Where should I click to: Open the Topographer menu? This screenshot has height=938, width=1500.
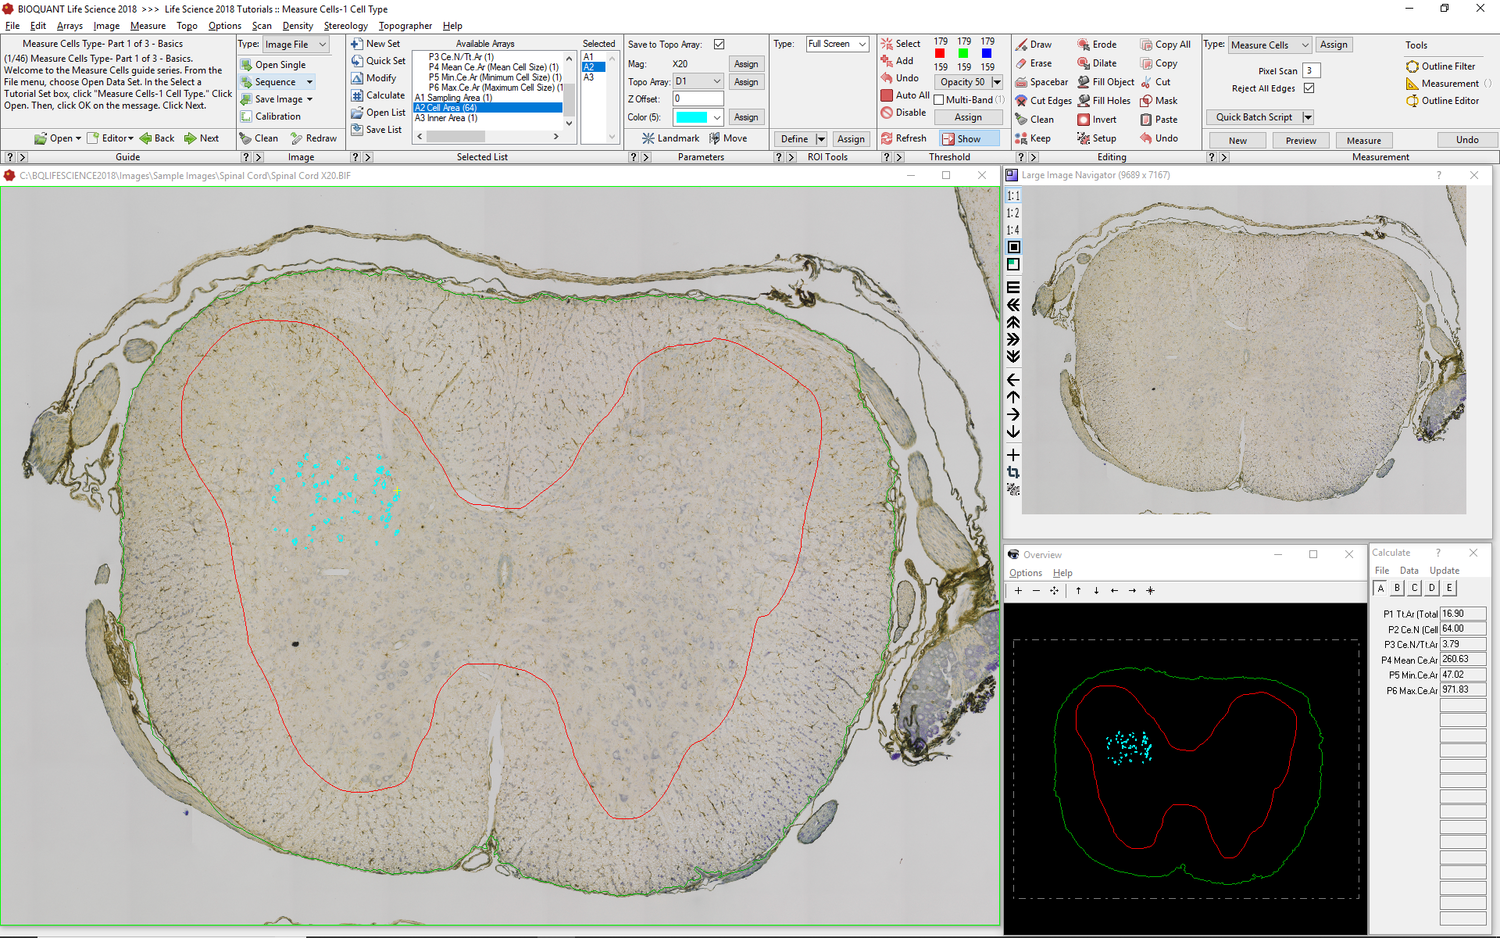click(405, 26)
